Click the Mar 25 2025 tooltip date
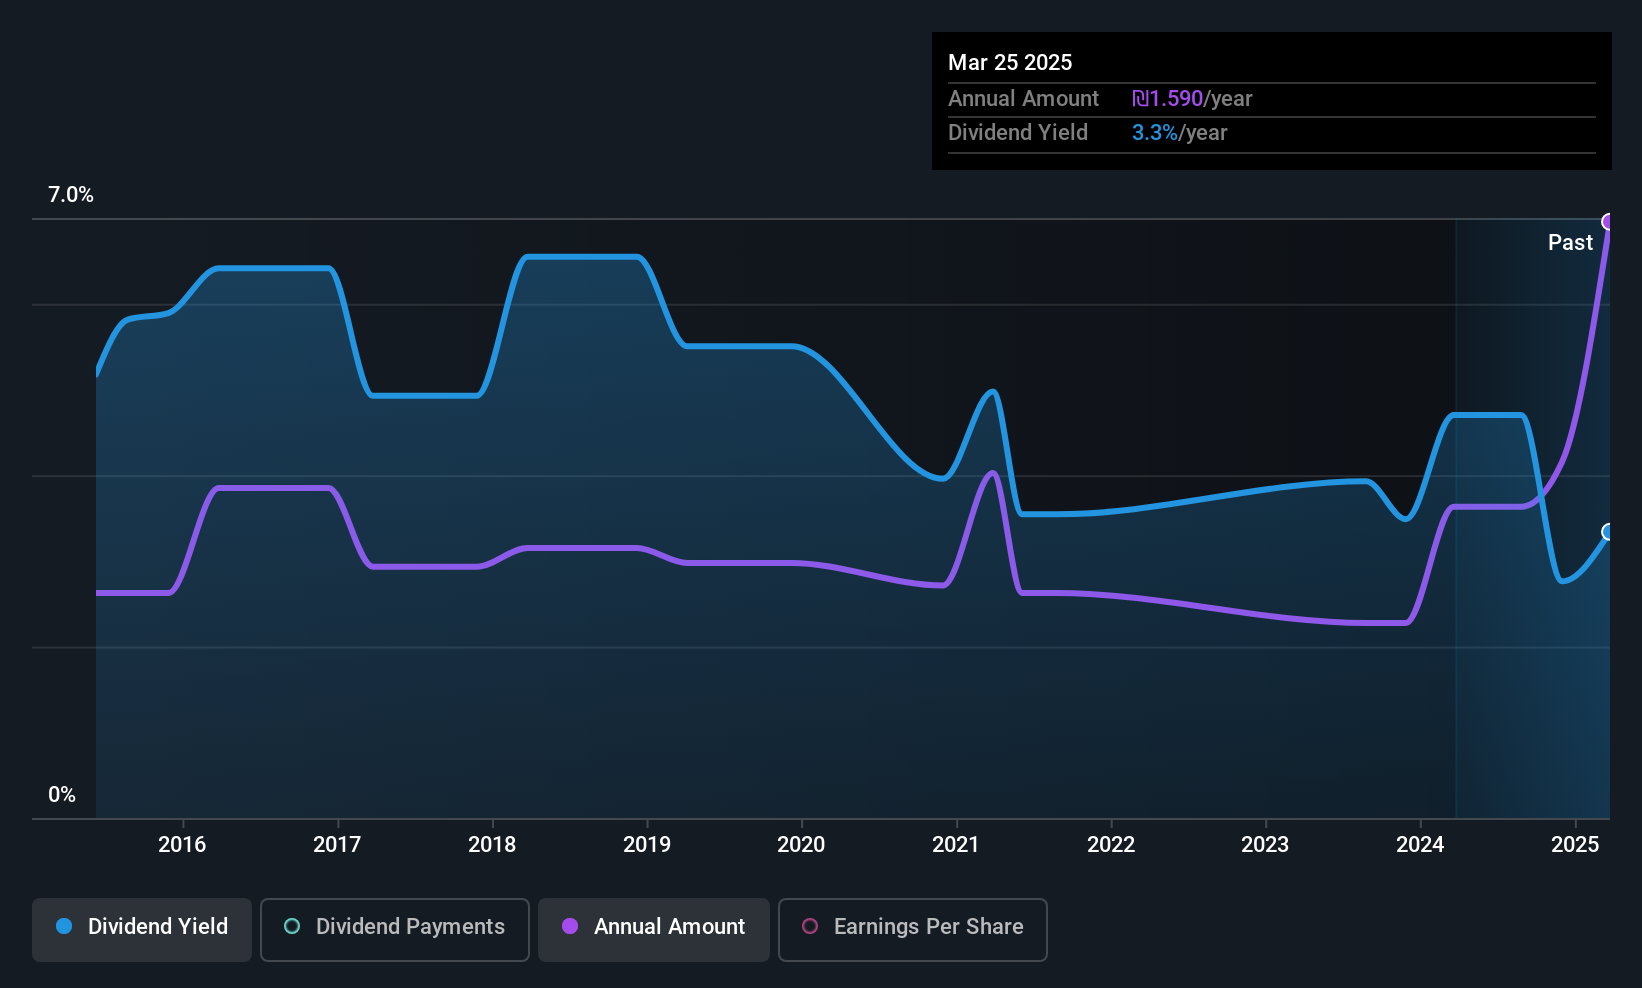1642x988 pixels. point(1010,62)
